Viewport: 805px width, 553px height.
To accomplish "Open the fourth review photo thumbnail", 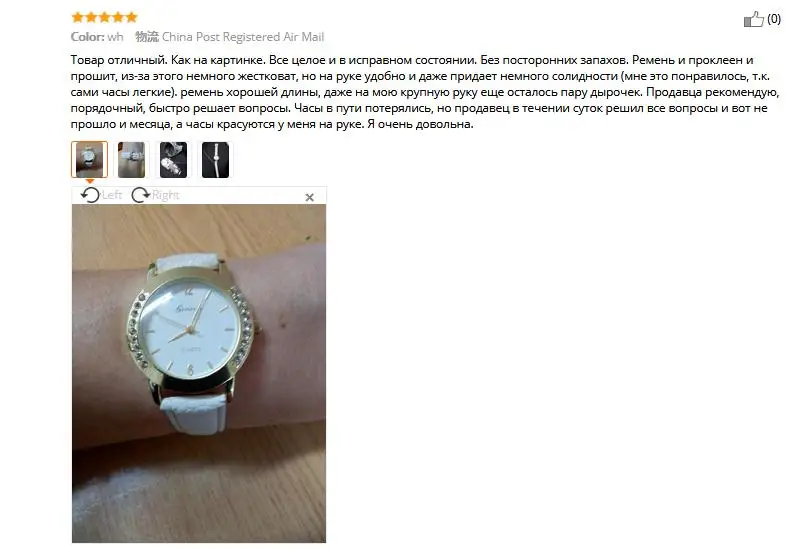I will click(x=216, y=160).
